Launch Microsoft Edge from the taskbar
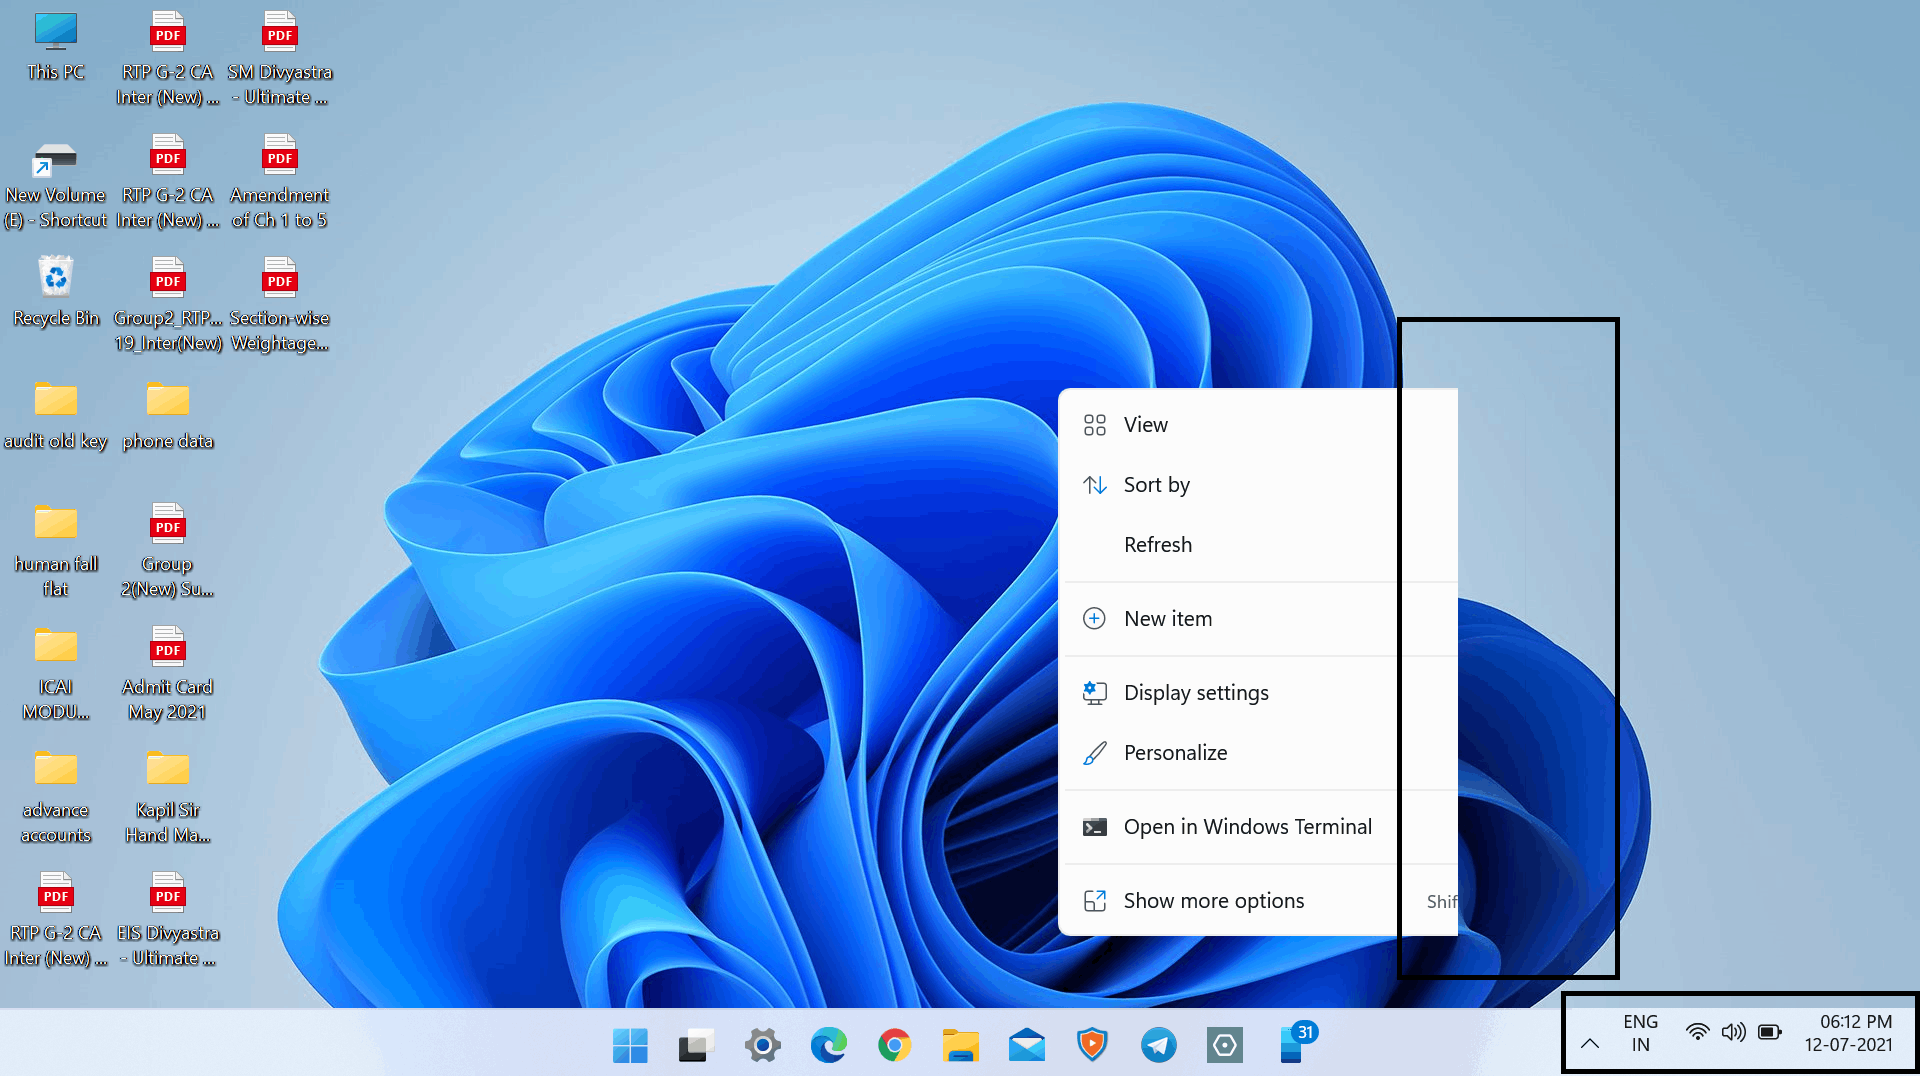This screenshot has width=1920, height=1076. click(x=828, y=1045)
